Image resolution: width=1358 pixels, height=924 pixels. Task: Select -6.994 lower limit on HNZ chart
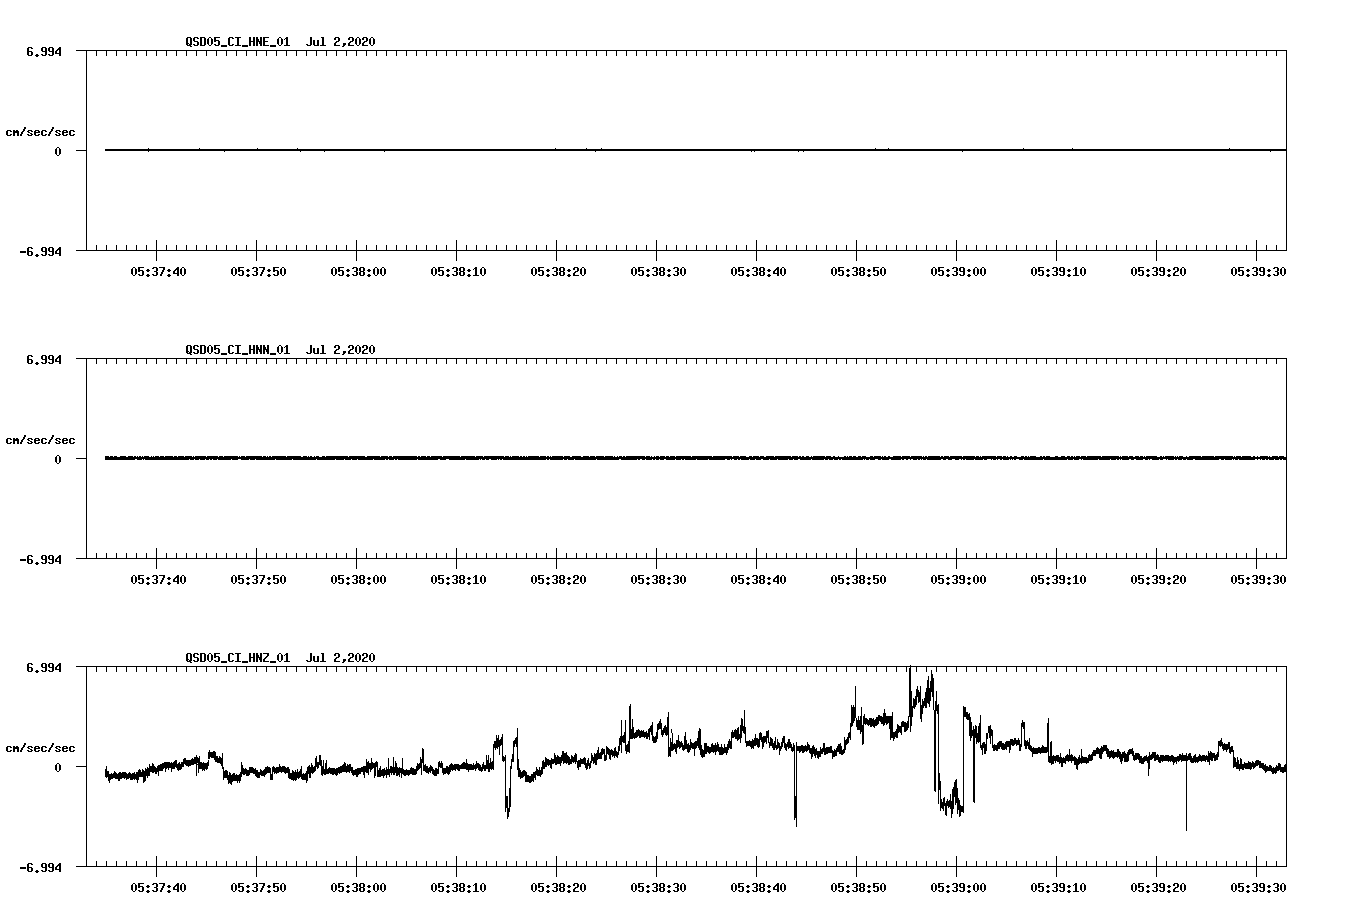42,868
